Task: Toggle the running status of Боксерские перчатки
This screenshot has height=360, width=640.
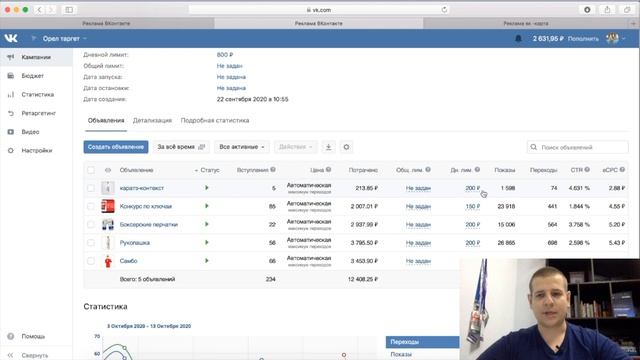Action: click(207, 224)
